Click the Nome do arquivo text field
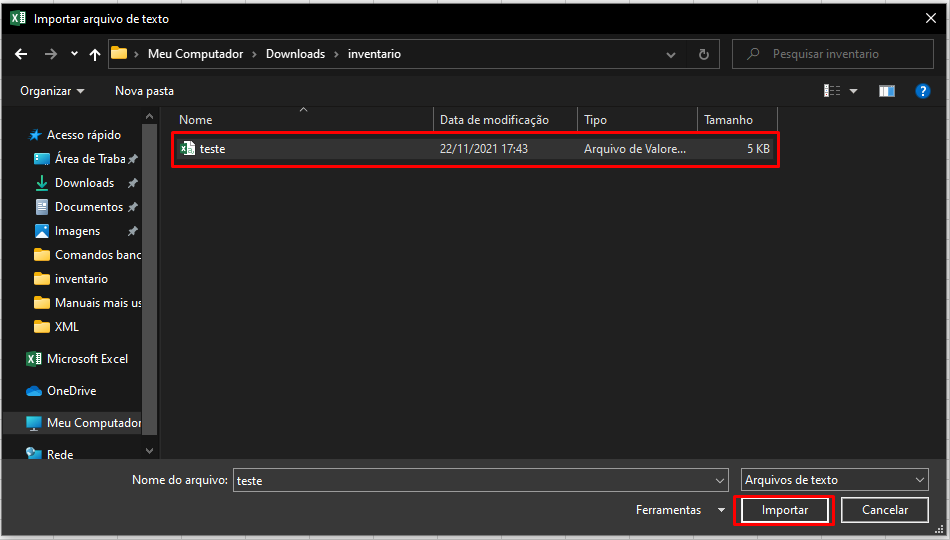The height and width of the screenshot is (540, 950). (x=473, y=481)
